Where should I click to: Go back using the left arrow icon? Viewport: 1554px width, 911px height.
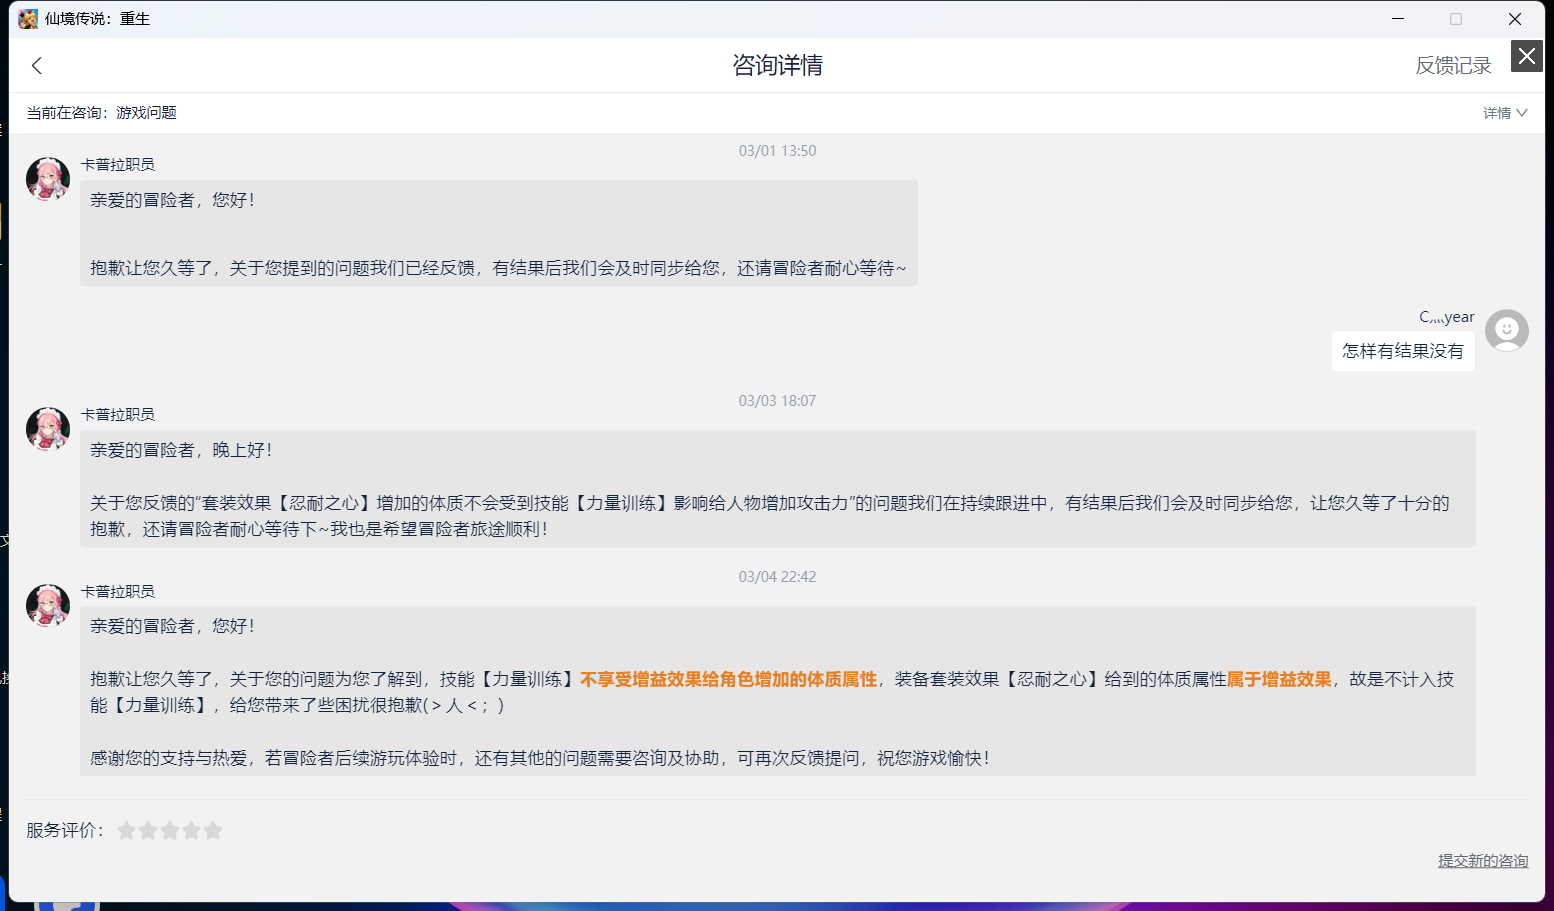point(37,66)
